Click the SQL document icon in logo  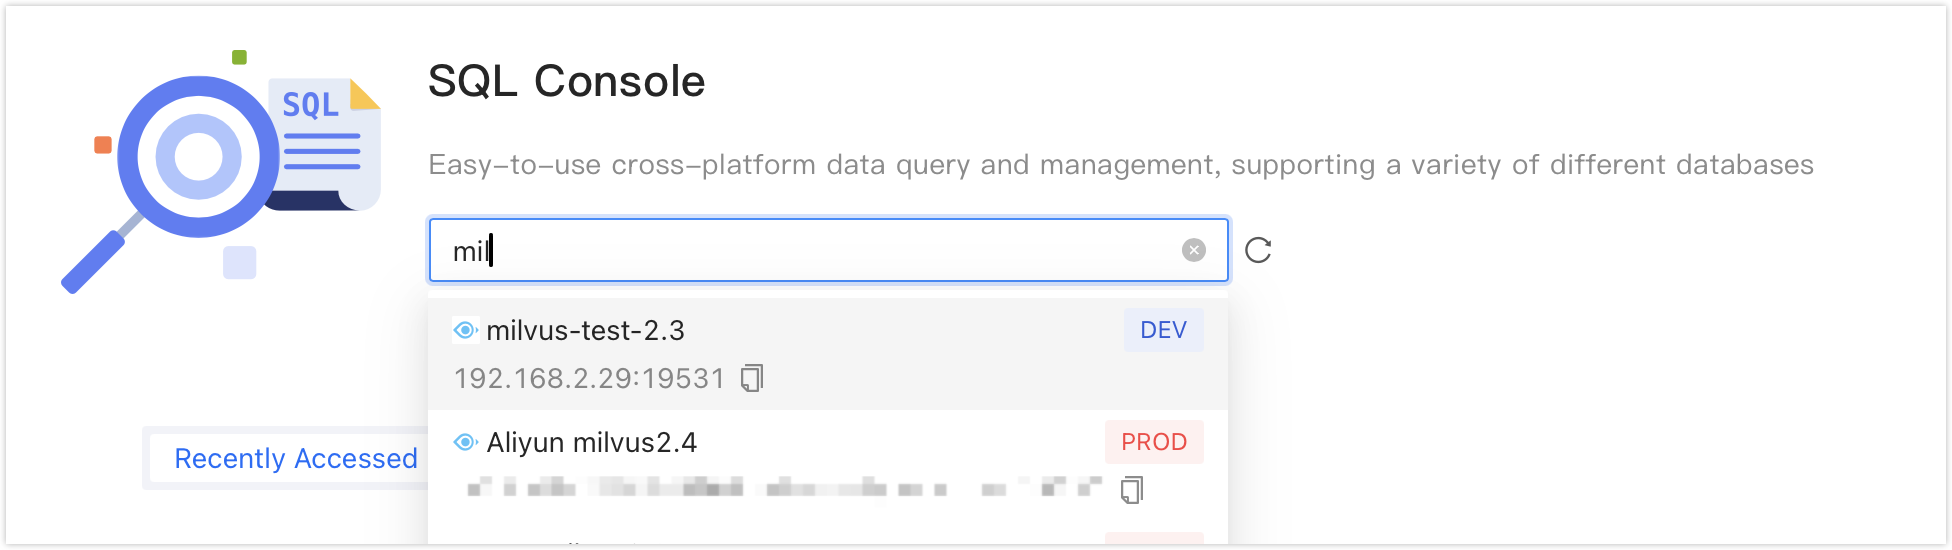pos(325,144)
